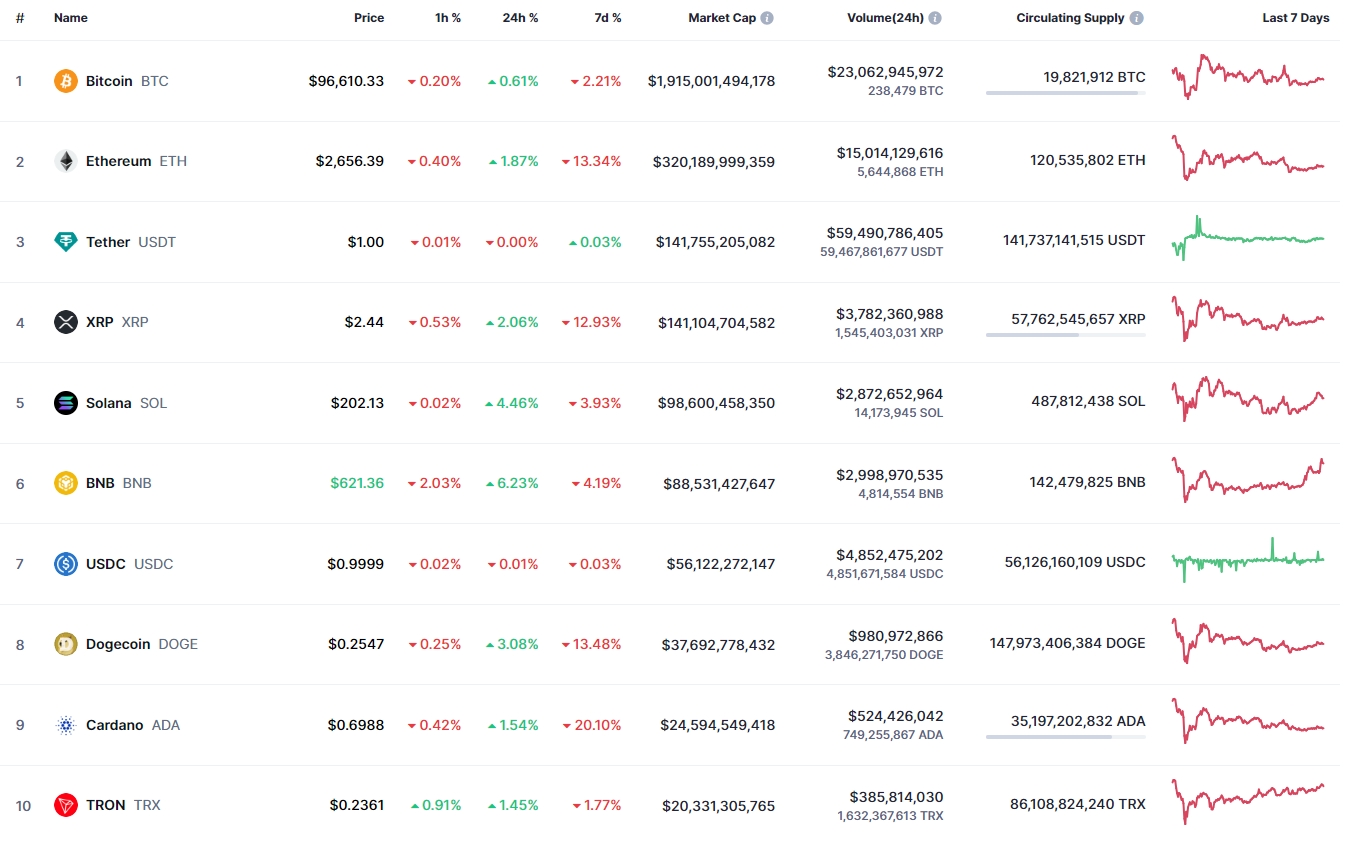
Task: Click the TRON logo icon
Action: (x=65, y=805)
